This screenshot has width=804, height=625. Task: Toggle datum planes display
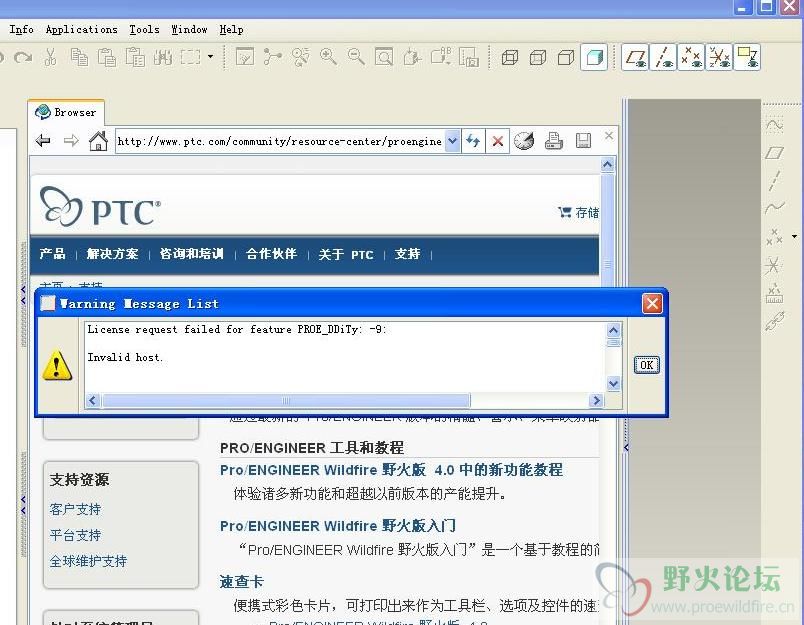coord(635,57)
